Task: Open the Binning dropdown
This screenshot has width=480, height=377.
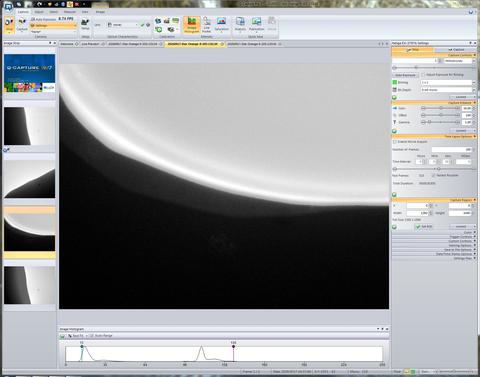Action: click(447, 82)
